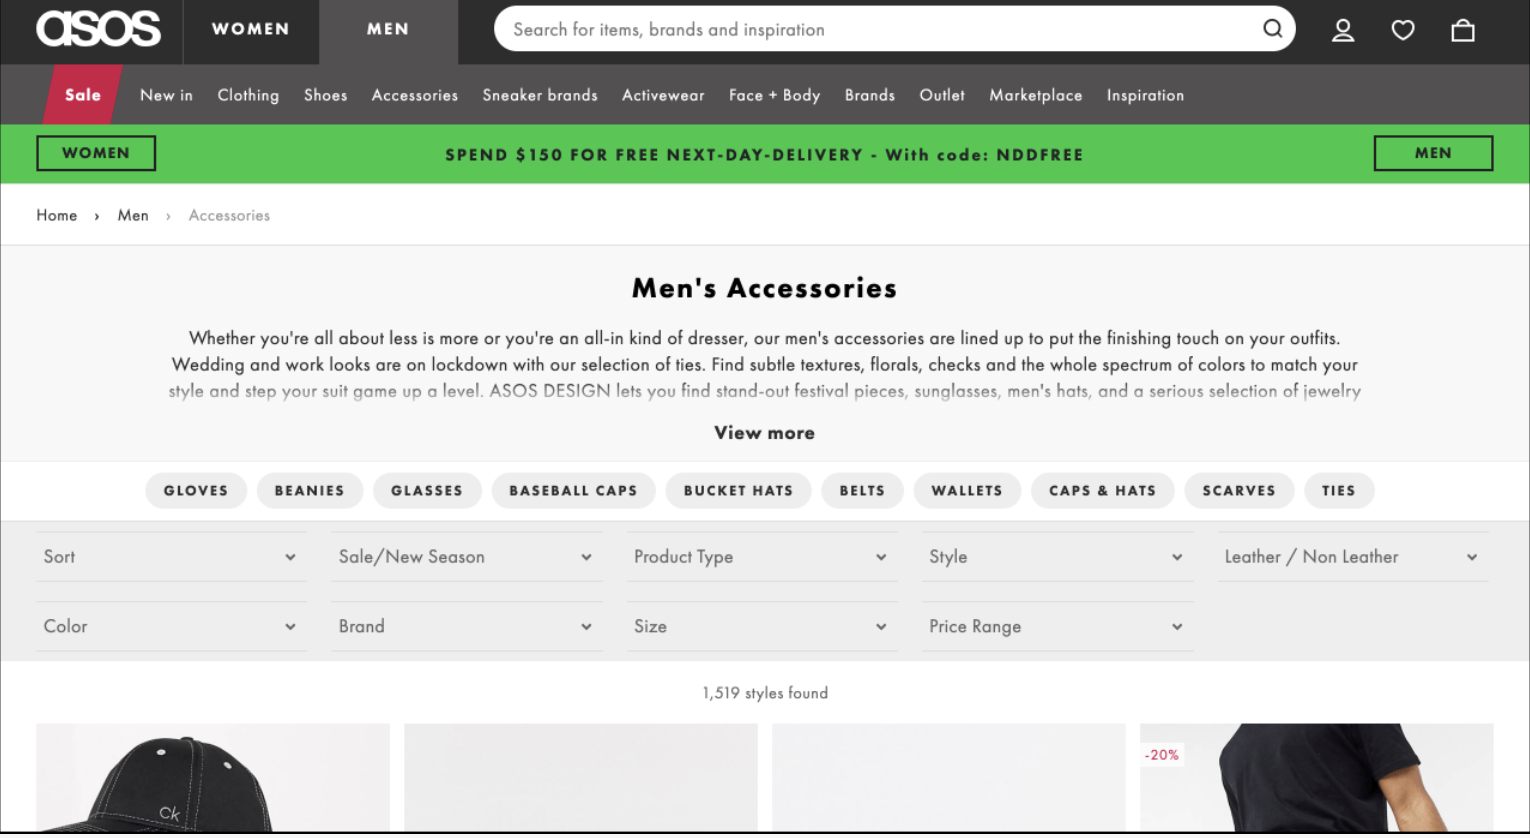Screen dimensions: 1530x838
Task: Expand the Product Type filter
Action: 762,557
